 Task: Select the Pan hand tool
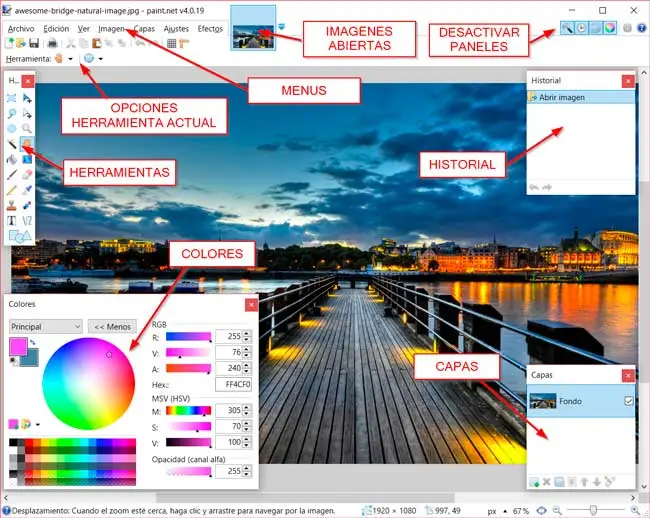coord(27,143)
